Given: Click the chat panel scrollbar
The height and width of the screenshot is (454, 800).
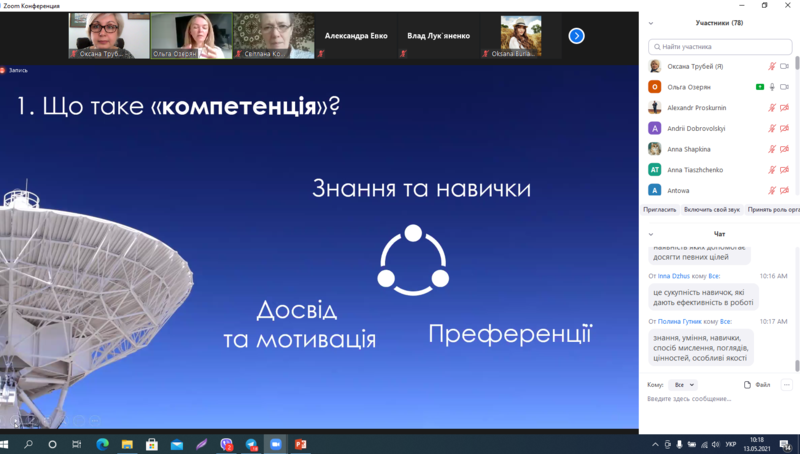Looking at the screenshot, I should (797, 366).
